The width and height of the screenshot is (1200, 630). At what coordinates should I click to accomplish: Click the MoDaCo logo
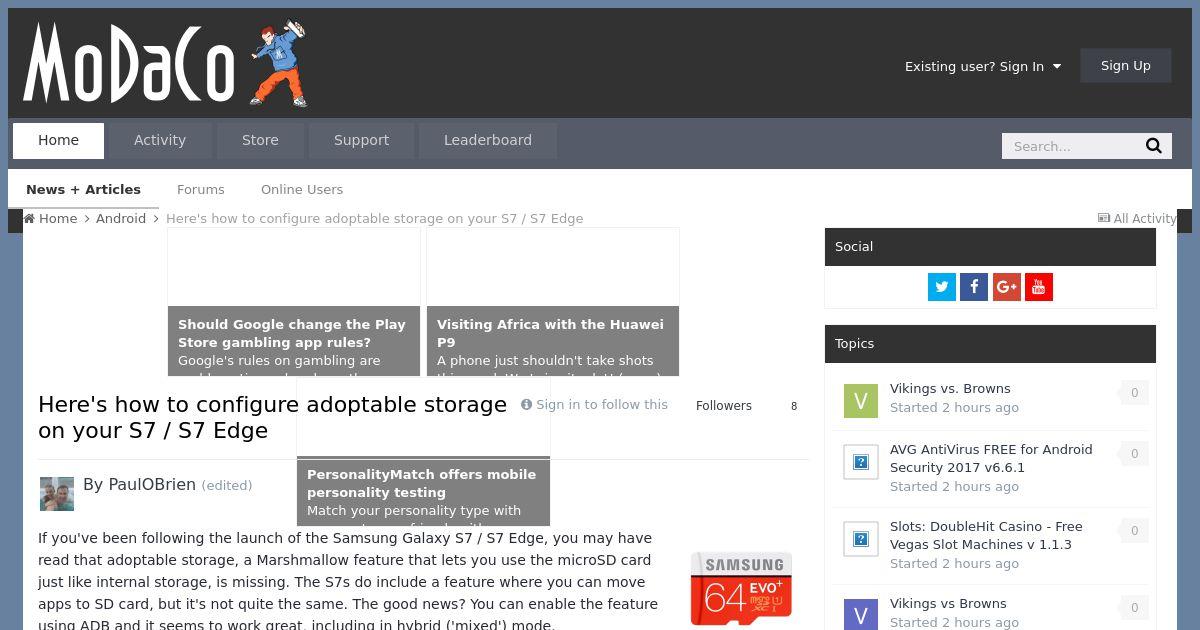pos(166,64)
